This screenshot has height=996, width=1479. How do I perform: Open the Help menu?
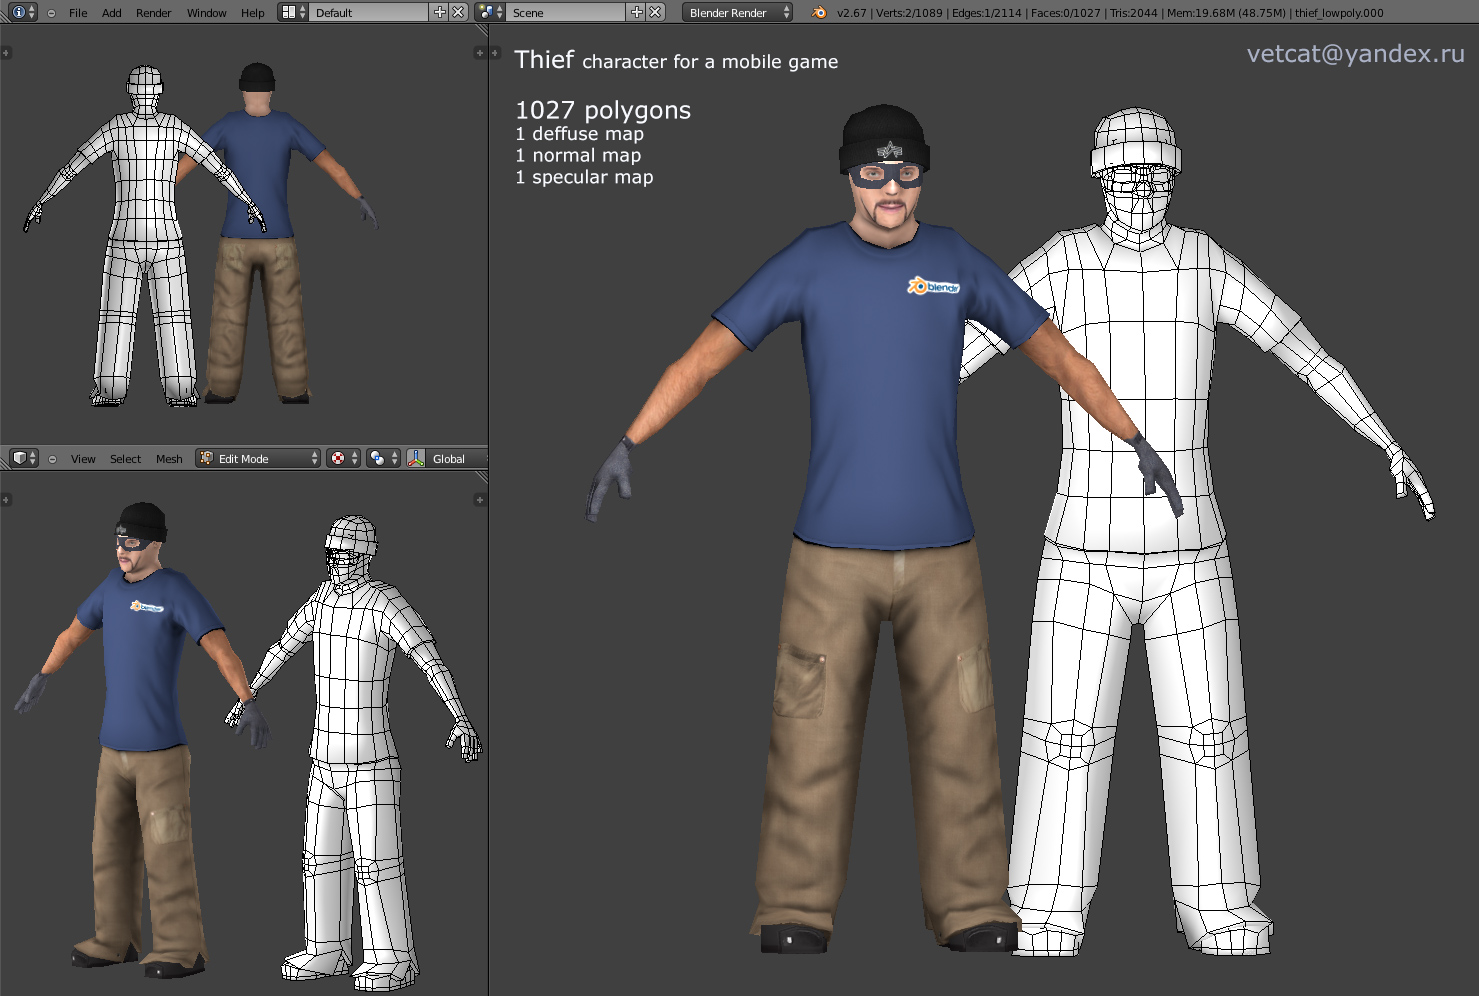point(253,13)
